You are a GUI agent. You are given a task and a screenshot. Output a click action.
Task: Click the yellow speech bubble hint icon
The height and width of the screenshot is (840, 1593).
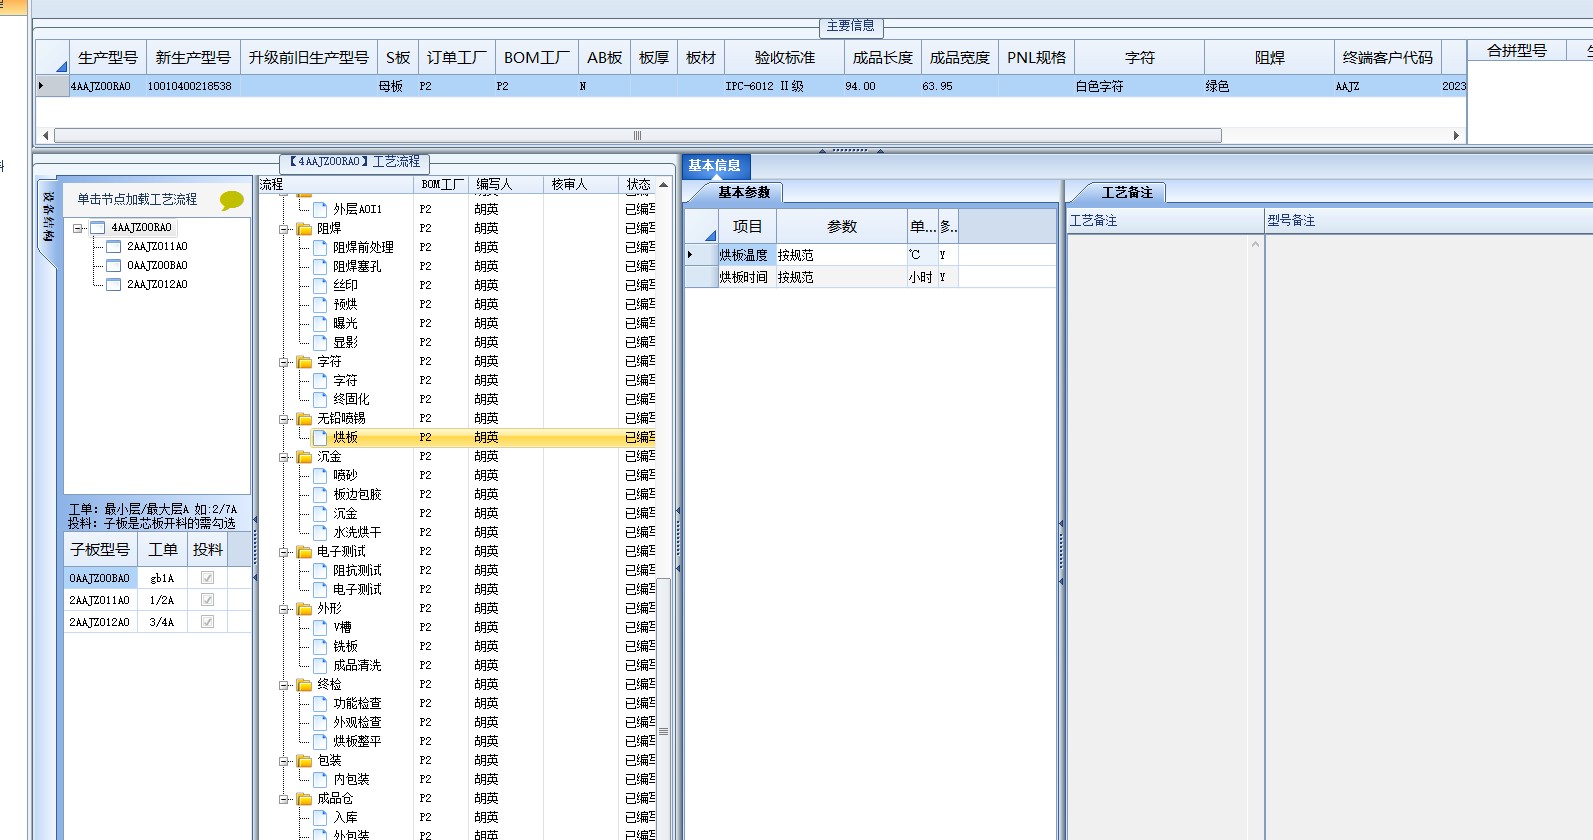(x=232, y=200)
